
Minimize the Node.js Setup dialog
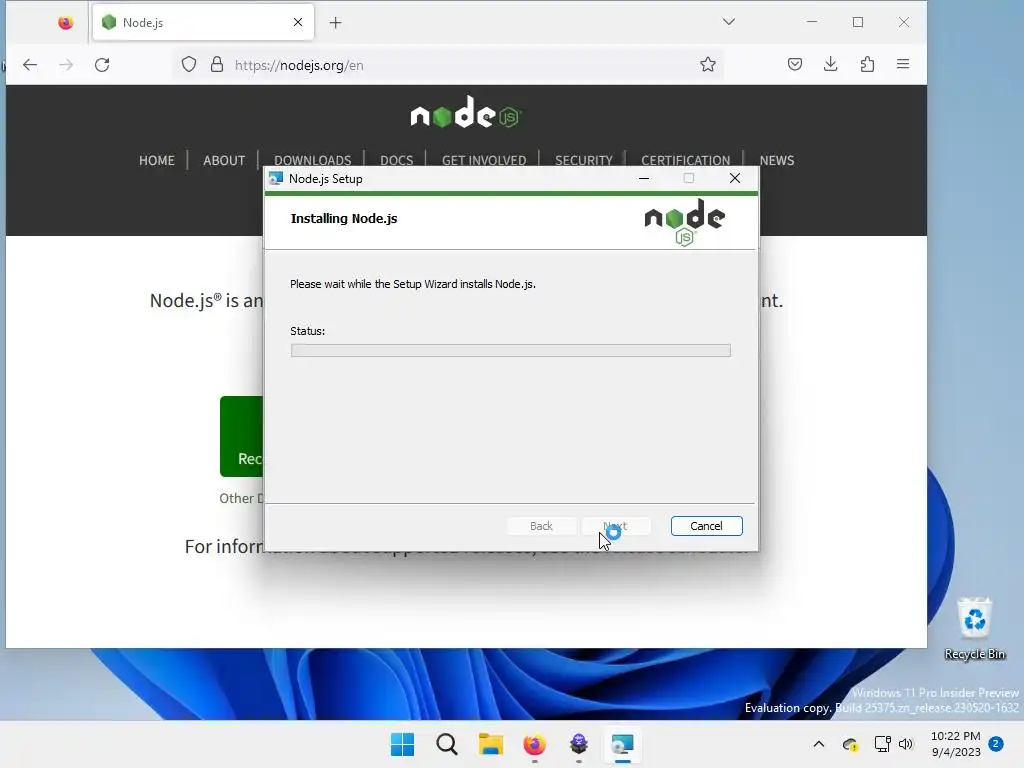pyautogui.click(x=644, y=178)
